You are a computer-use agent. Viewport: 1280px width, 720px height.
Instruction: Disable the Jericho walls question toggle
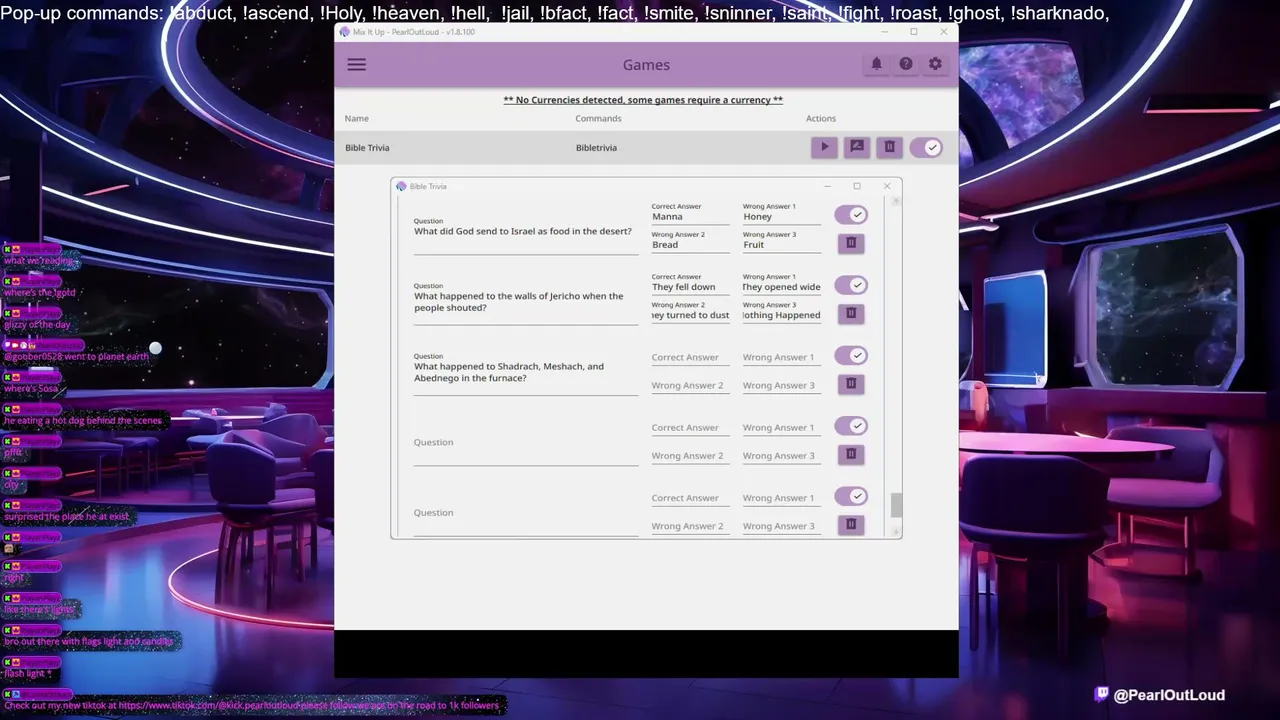(x=851, y=285)
